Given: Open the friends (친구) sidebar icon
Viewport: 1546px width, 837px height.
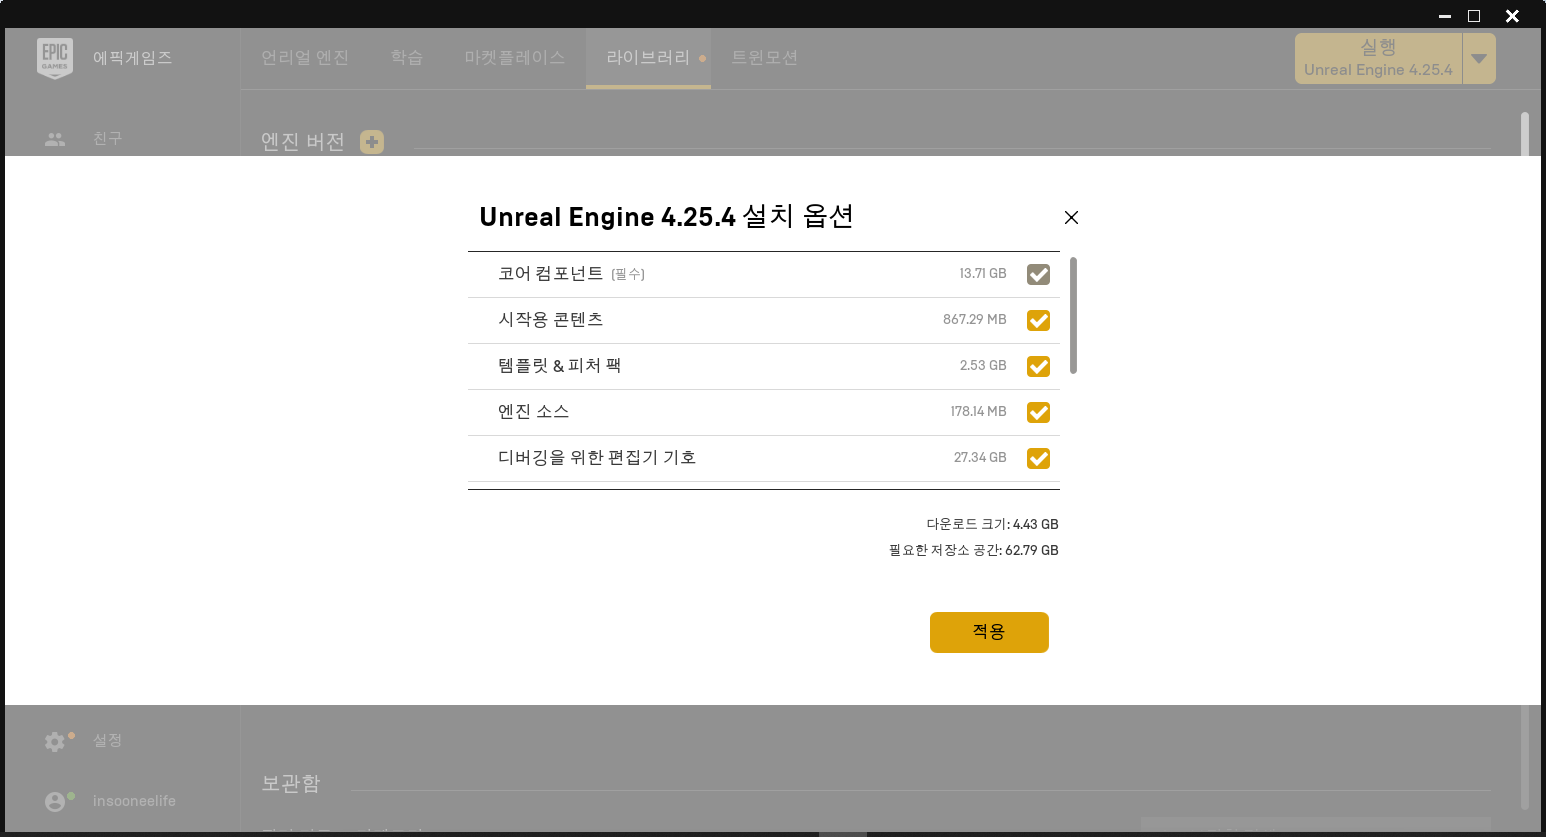Looking at the screenshot, I should click(x=55, y=140).
